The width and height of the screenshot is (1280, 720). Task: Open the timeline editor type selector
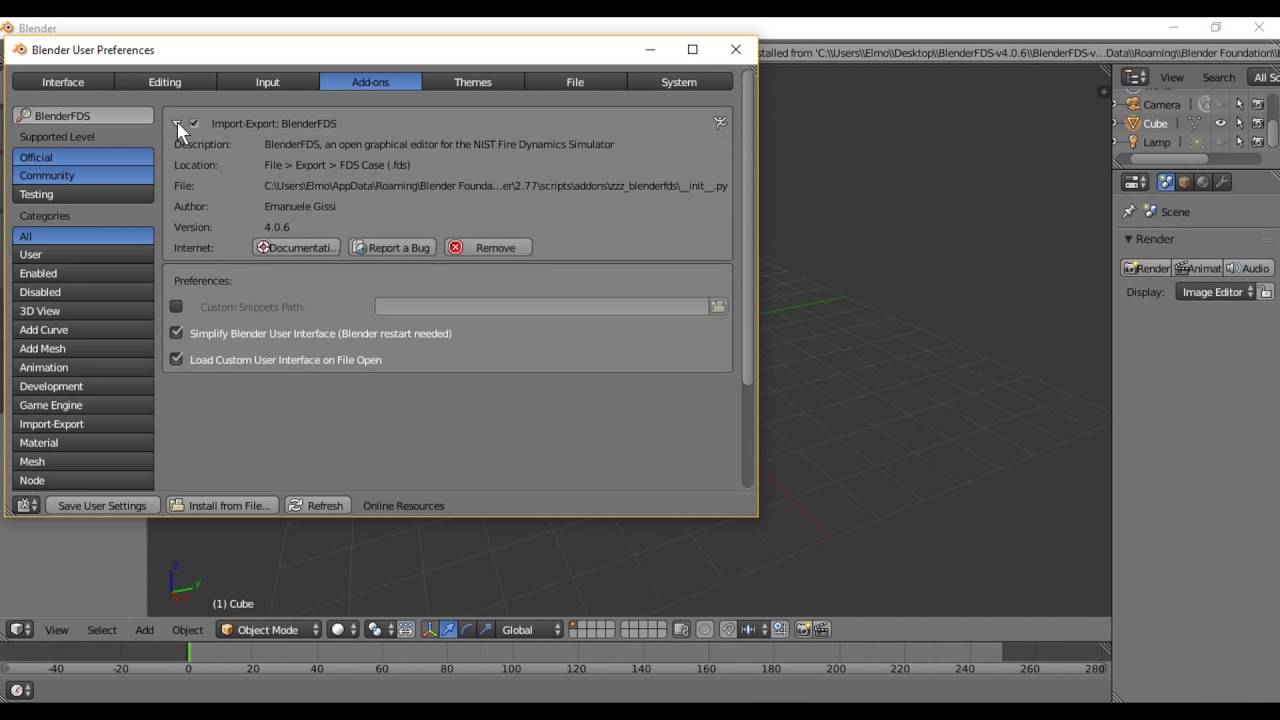point(20,690)
